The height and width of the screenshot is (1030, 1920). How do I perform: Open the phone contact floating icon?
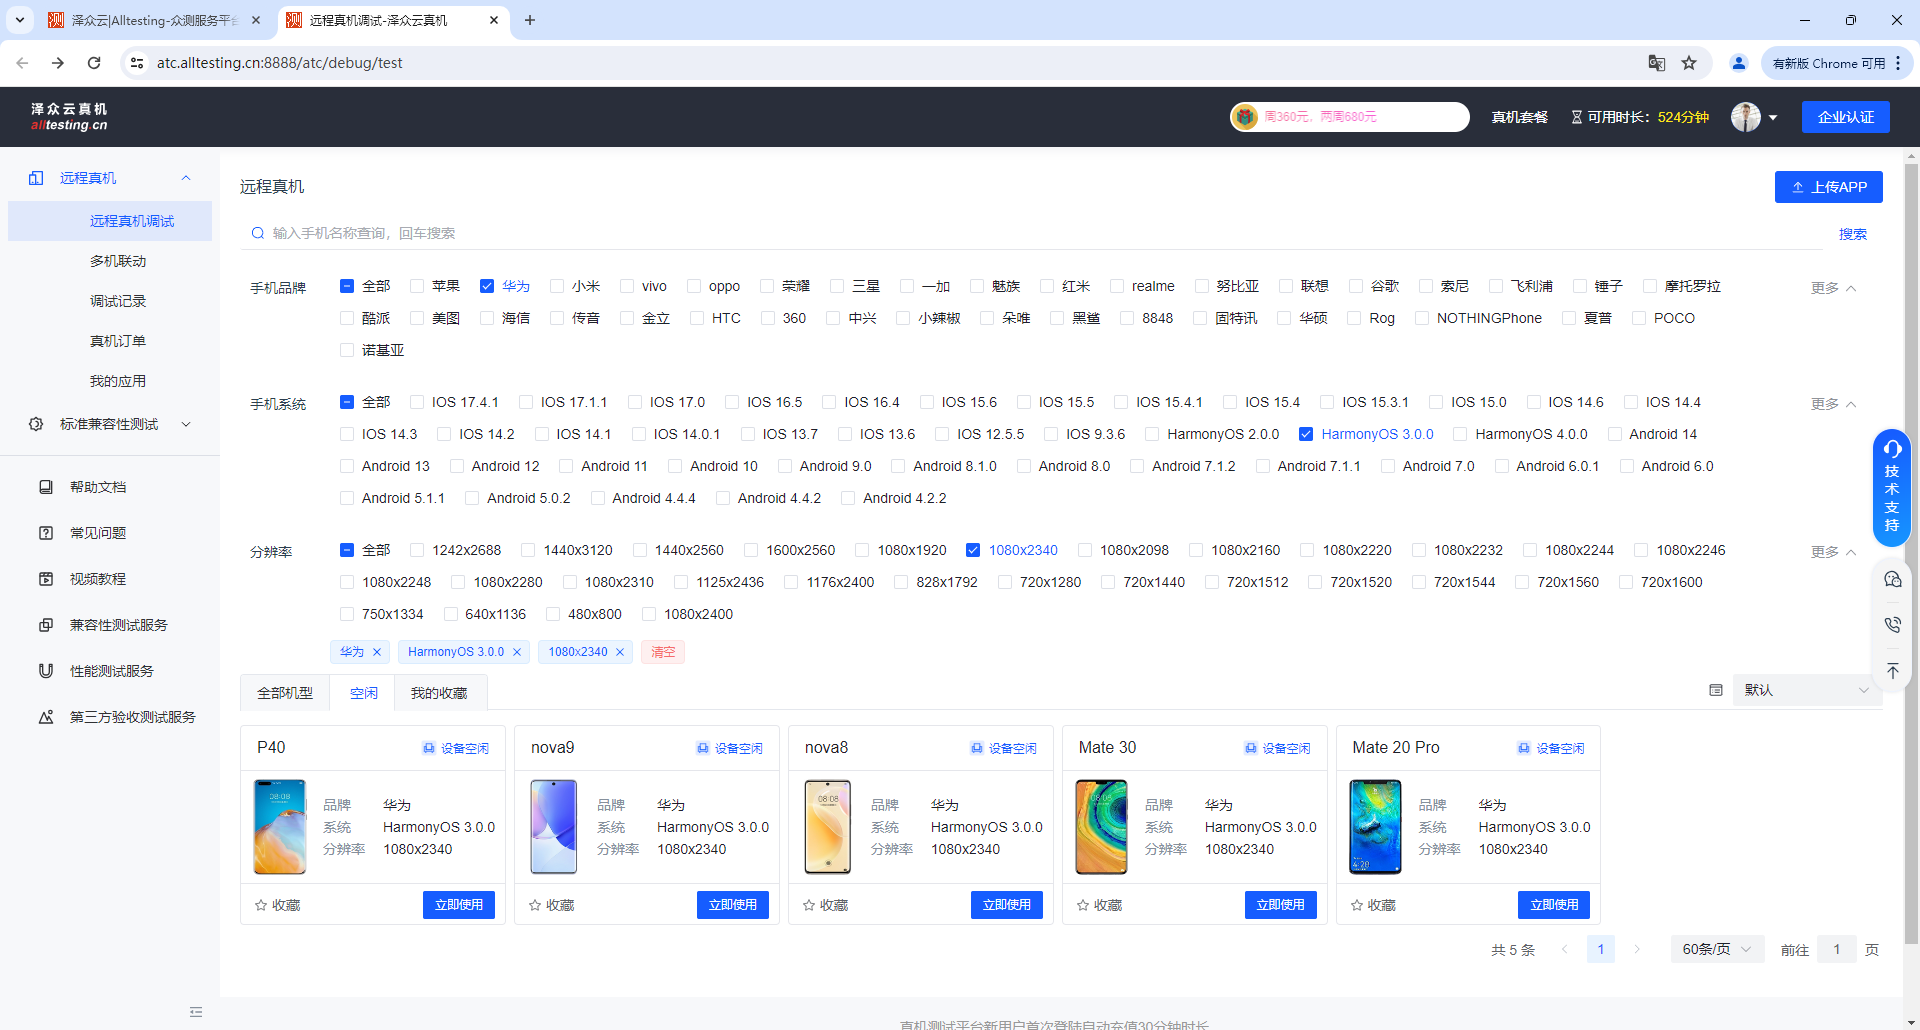pos(1892,625)
